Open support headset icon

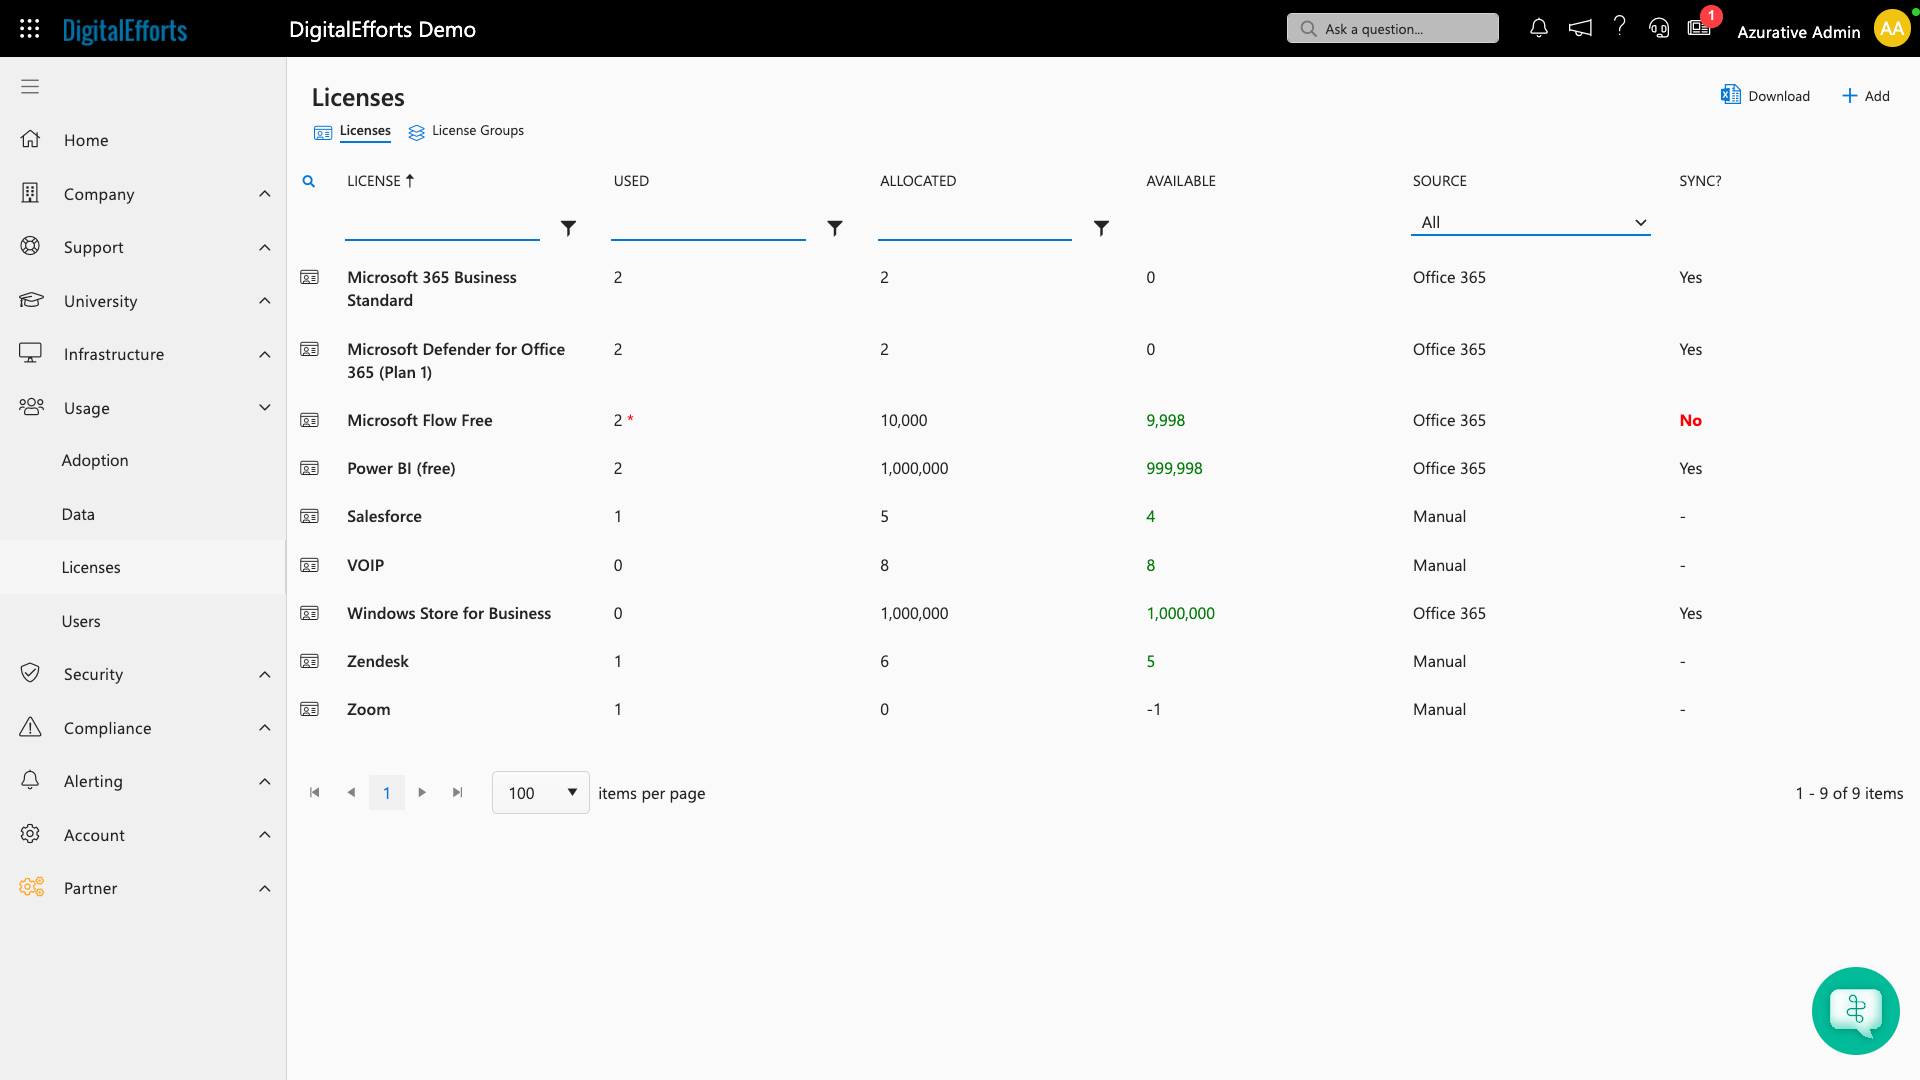click(x=1659, y=29)
